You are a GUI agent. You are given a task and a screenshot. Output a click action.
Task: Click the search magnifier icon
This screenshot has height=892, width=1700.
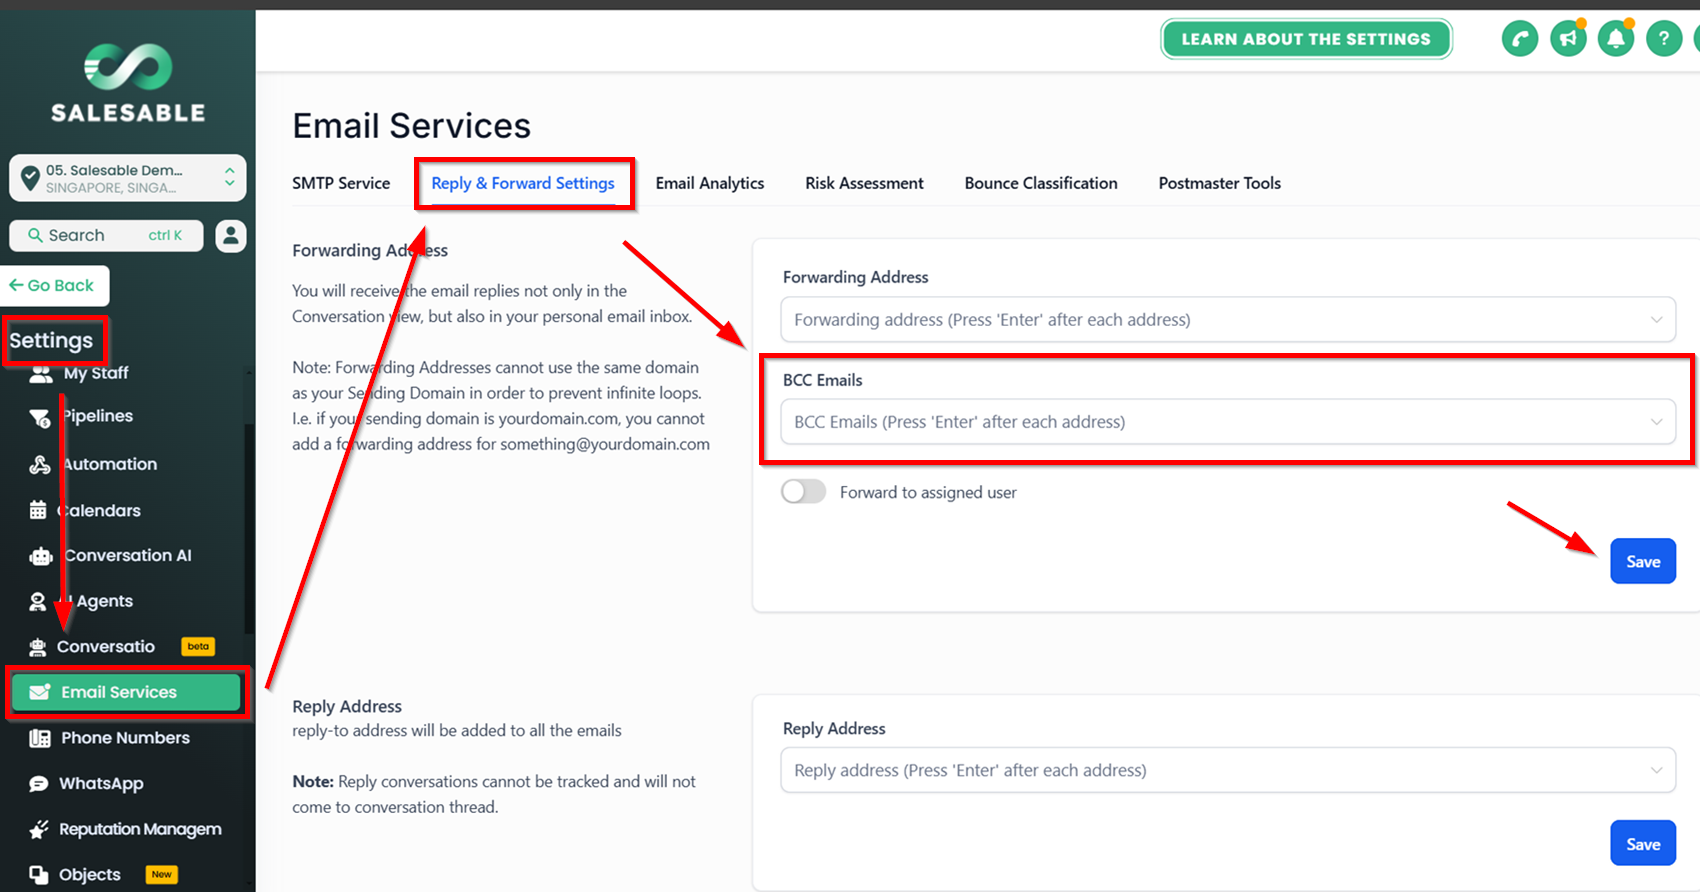(35, 235)
